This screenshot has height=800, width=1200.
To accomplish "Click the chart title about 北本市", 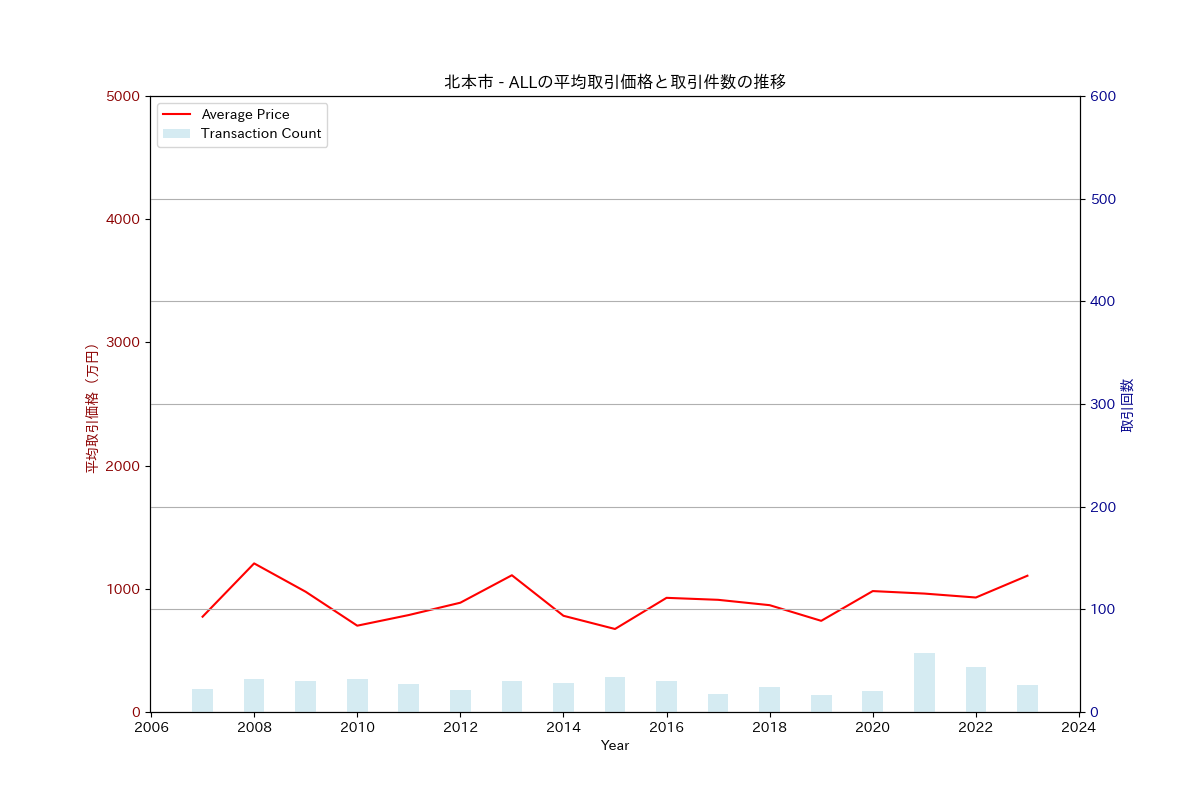I will coord(614,82).
